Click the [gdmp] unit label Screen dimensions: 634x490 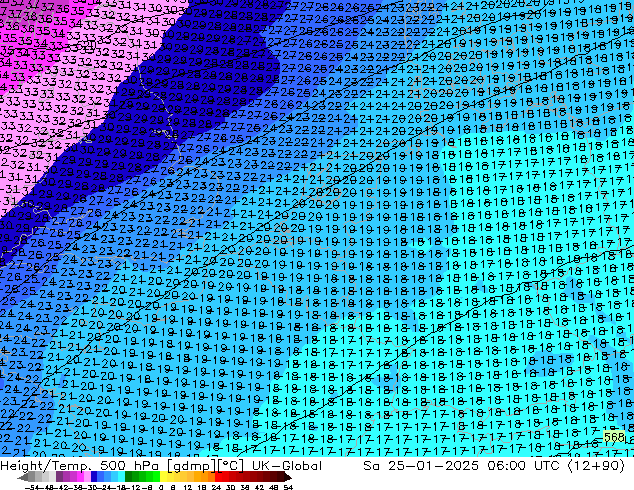[190, 466]
